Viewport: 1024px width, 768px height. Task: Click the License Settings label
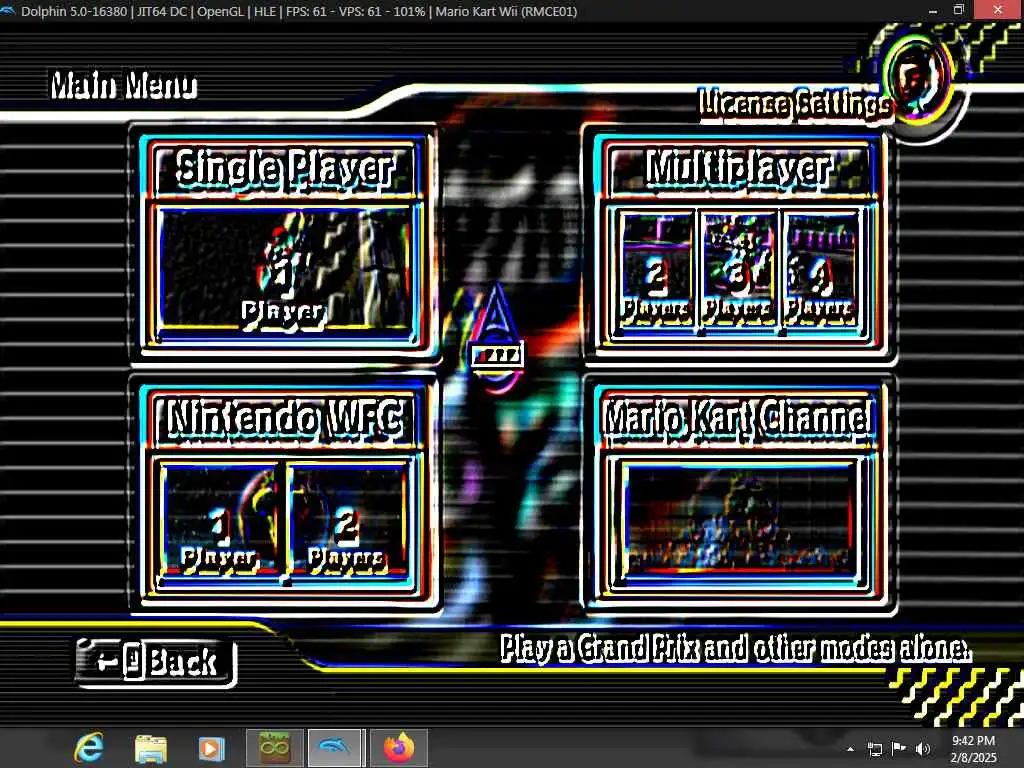point(795,104)
